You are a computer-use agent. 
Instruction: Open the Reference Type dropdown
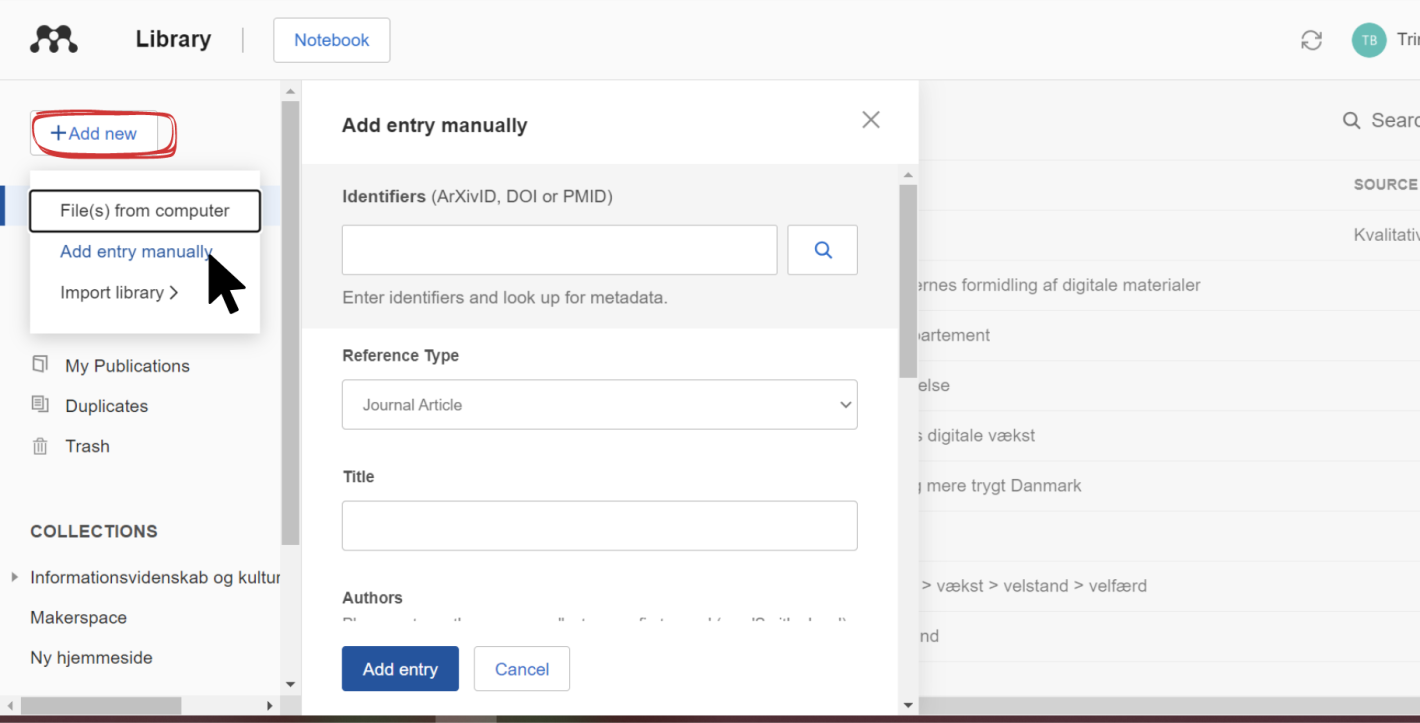tap(600, 405)
